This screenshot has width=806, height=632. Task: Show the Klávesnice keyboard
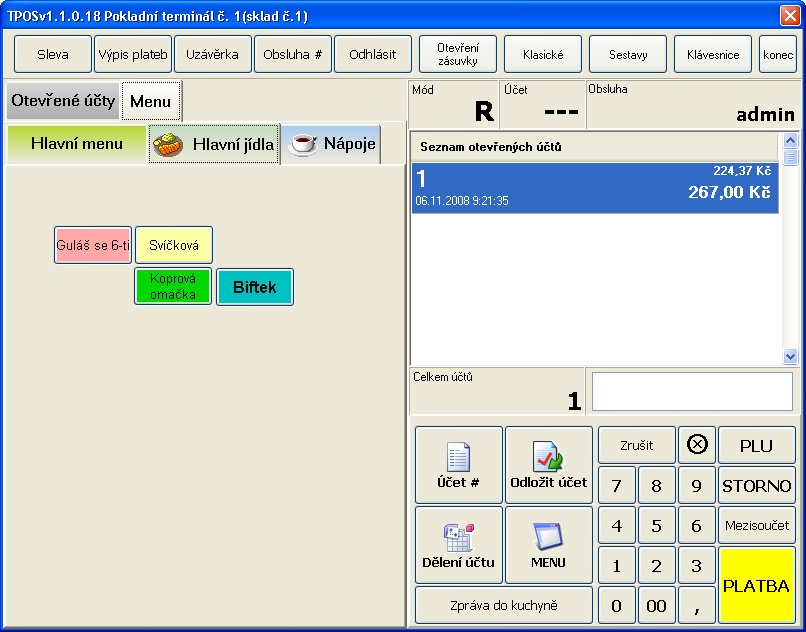(x=713, y=55)
